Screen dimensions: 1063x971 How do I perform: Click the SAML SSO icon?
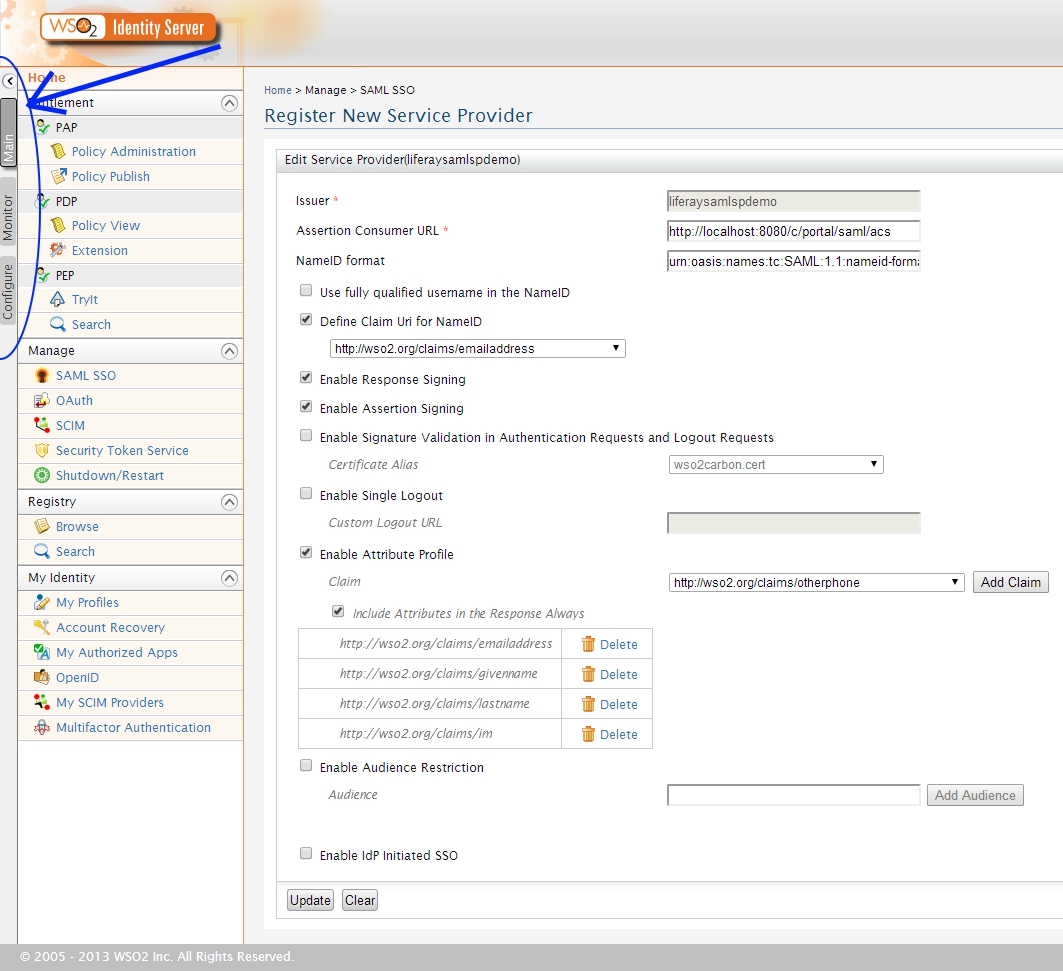pyautogui.click(x=42, y=375)
